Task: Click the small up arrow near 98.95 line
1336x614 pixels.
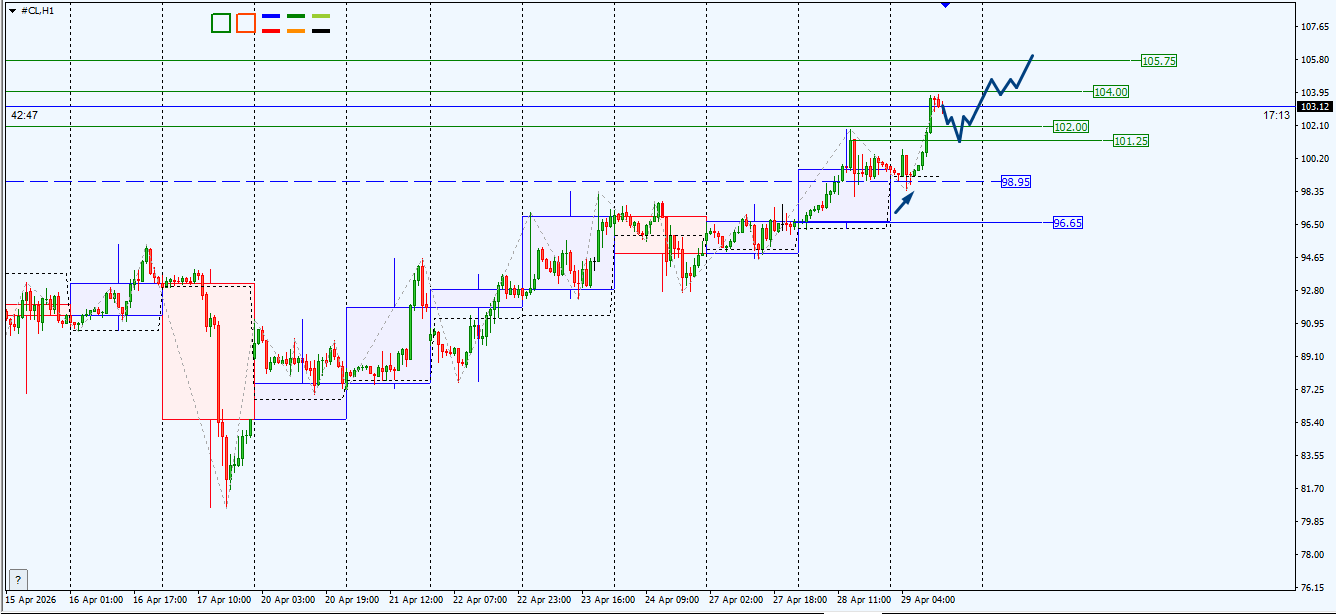Action: [x=904, y=202]
